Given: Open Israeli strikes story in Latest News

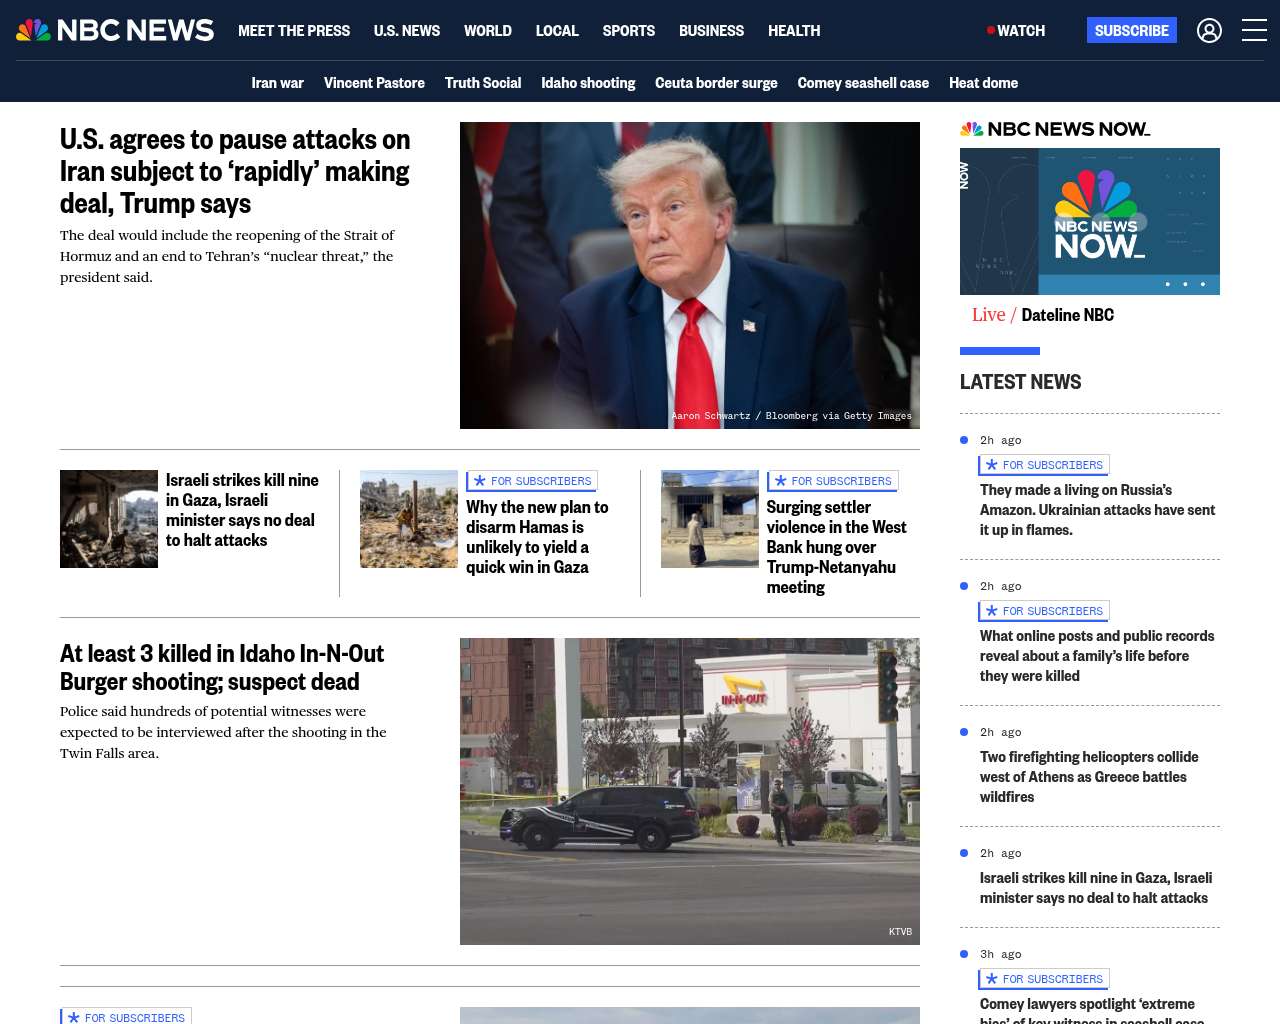Looking at the screenshot, I should pyautogui.click(x=1096, y=888).
